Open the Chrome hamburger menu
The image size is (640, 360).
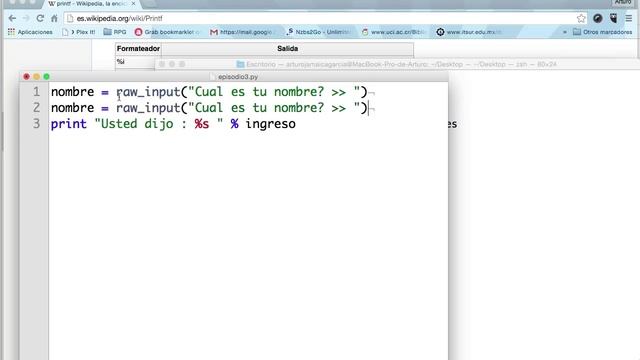pyautogui.click(x=629, y=18)
